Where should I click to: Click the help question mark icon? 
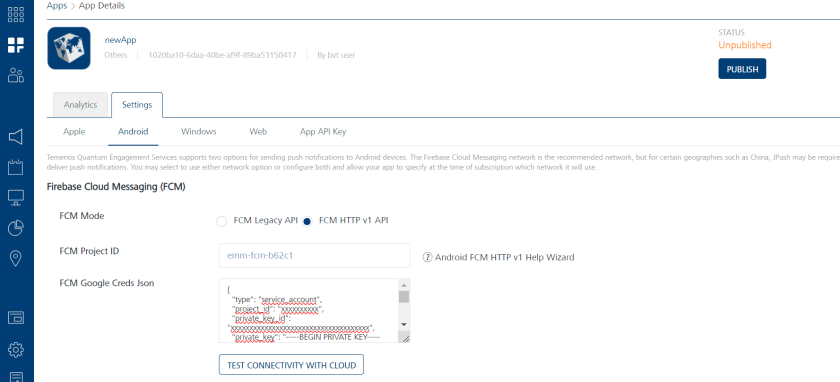427,257
